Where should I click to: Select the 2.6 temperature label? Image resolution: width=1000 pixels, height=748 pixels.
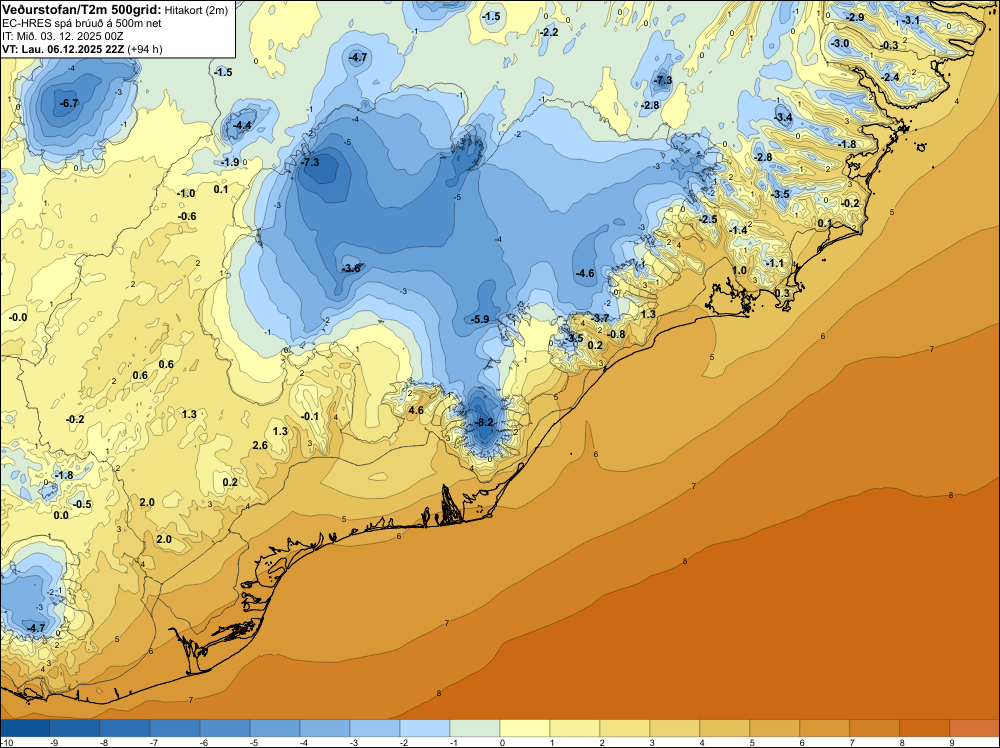point(260,445)
